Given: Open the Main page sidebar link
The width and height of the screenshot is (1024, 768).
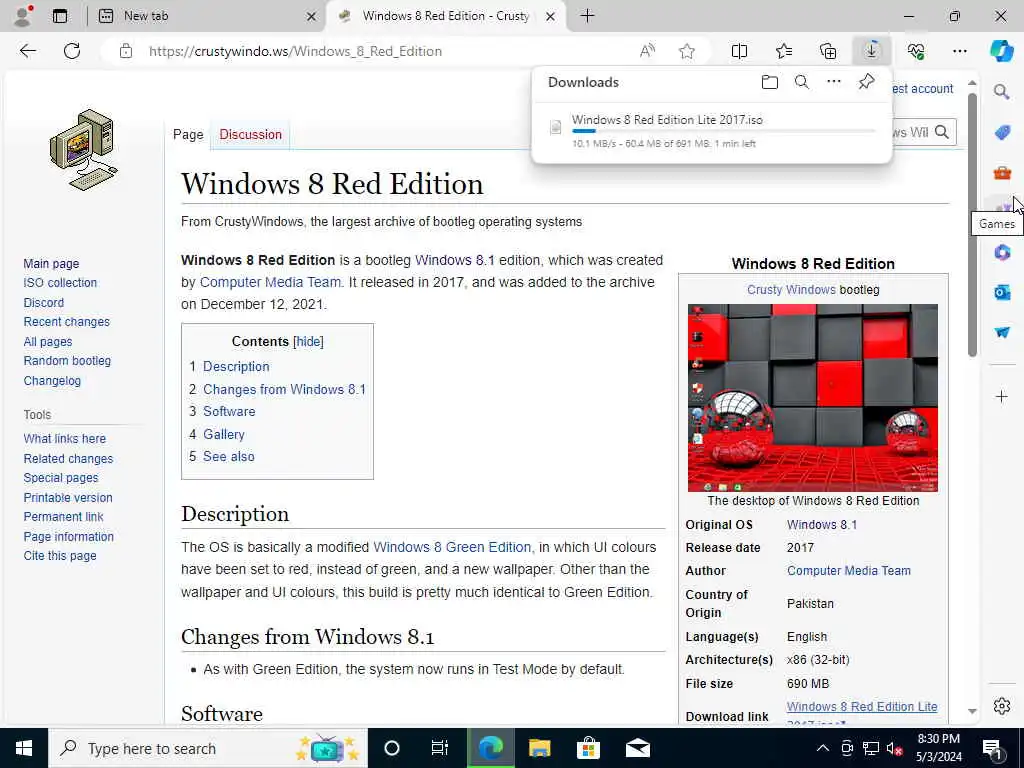Looking at the screenshot, I should 51,264.
